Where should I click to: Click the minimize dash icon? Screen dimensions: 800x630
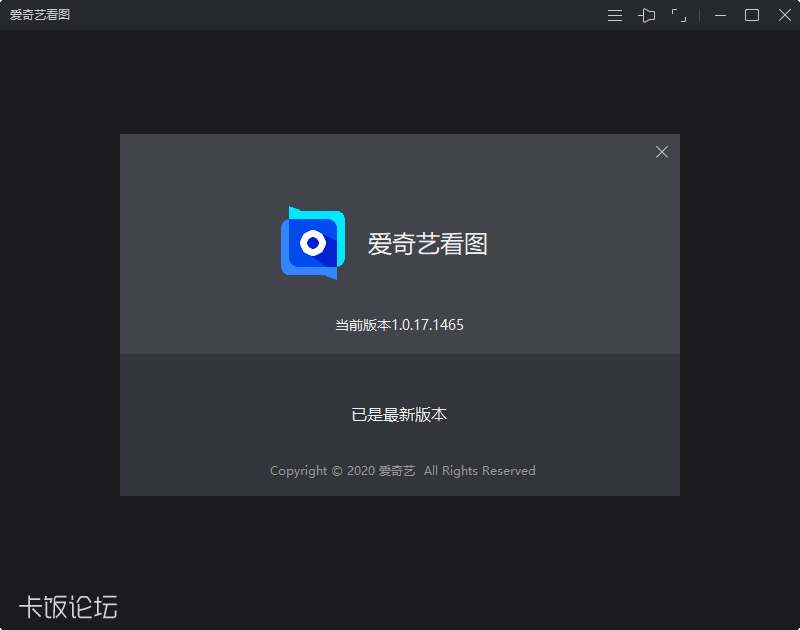[x=718, y=15]
